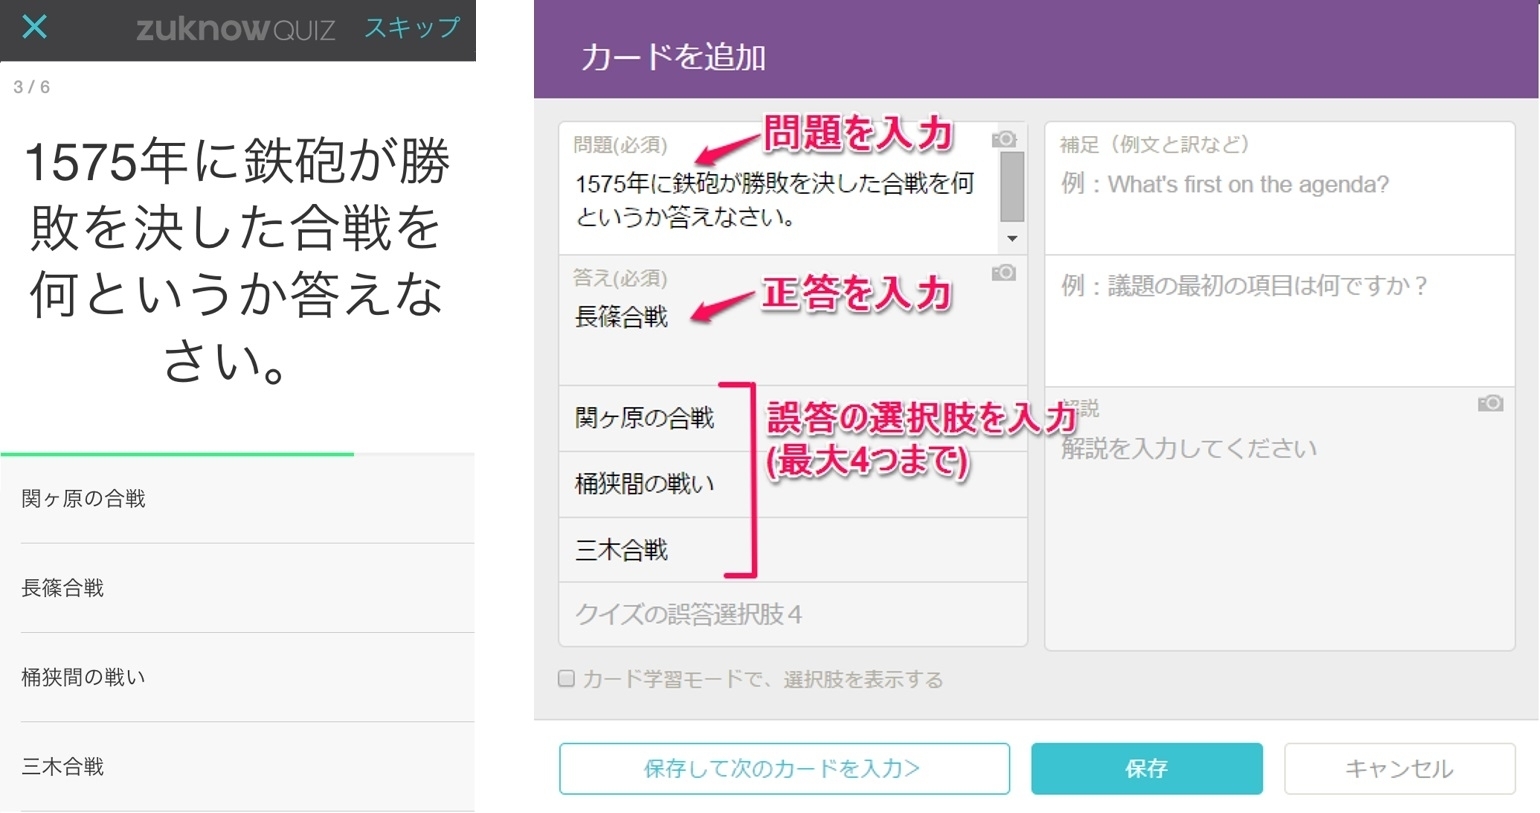Click the supplement translation field 議題の最初の項目

[x=1279, y=320]
